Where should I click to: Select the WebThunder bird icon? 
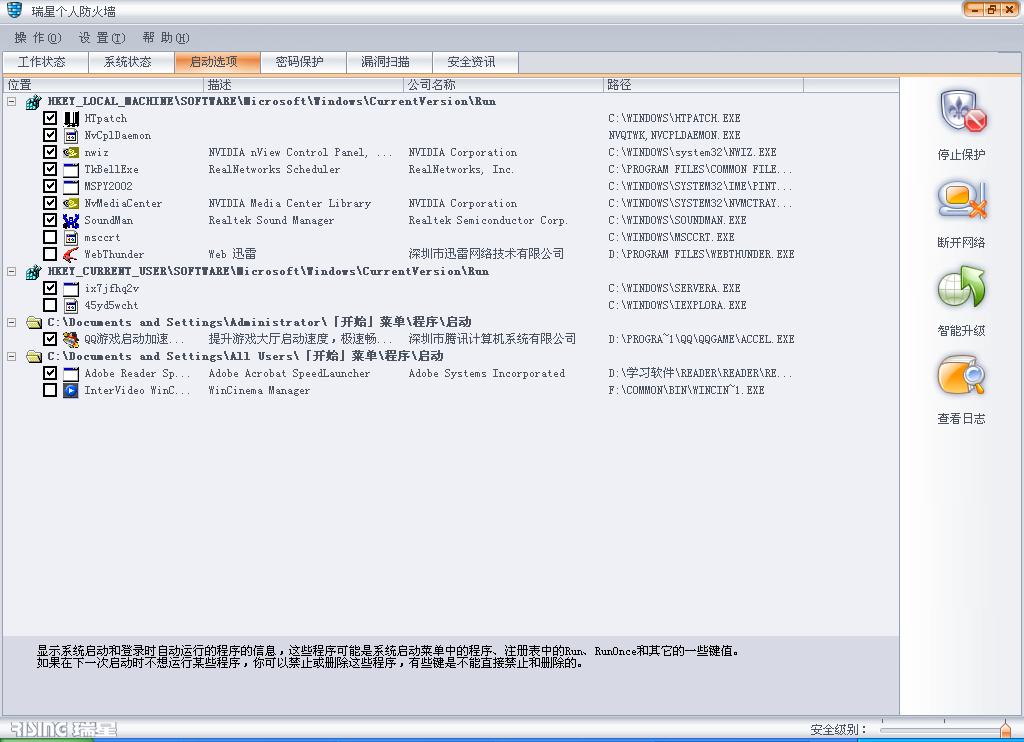tap(71, 254)
